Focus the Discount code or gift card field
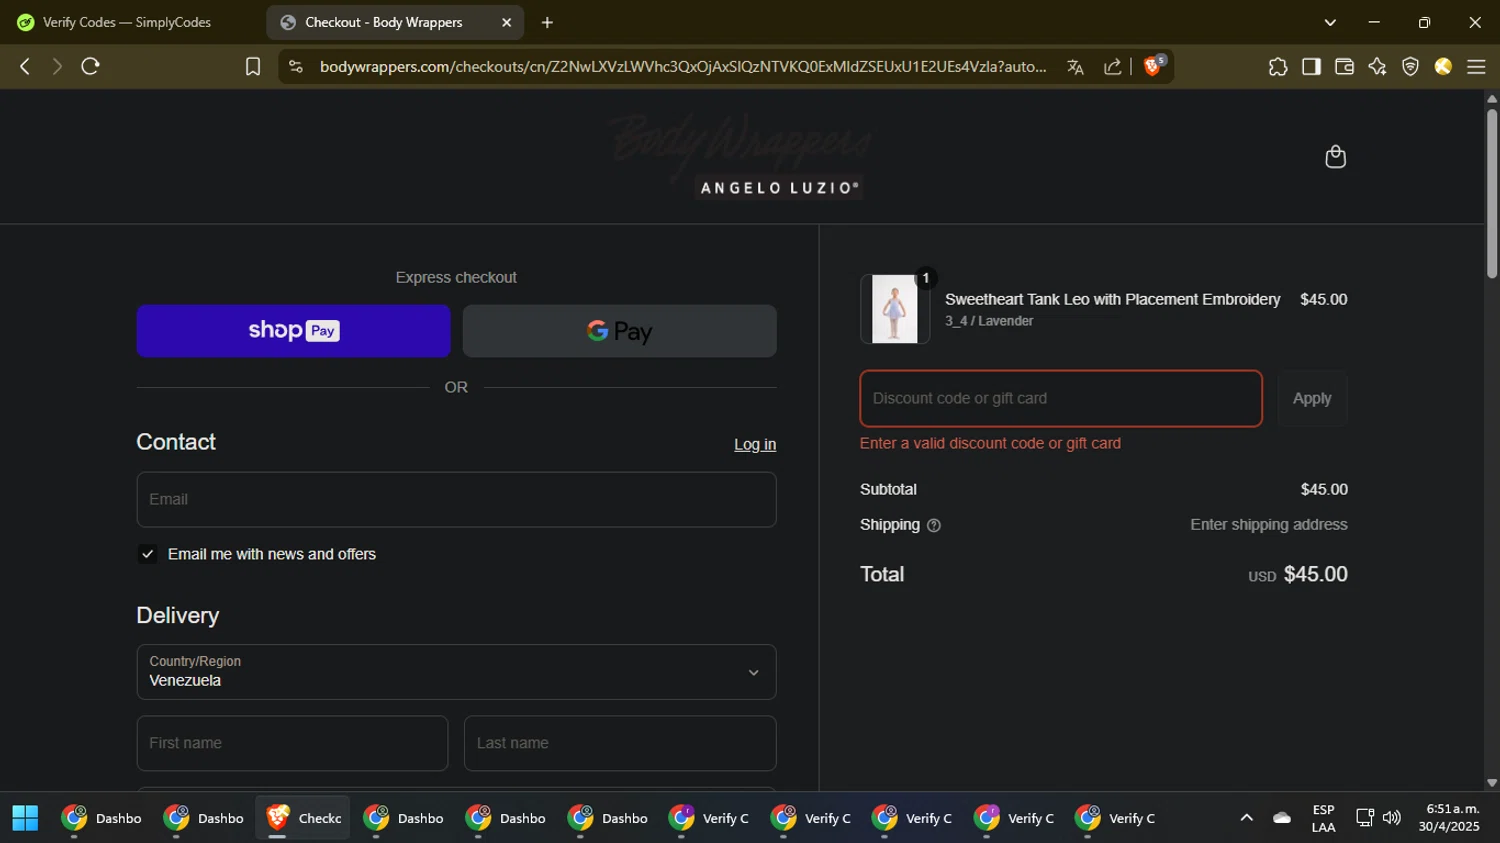Viewport: 1500px width, 843px height. pos(1061,398)
